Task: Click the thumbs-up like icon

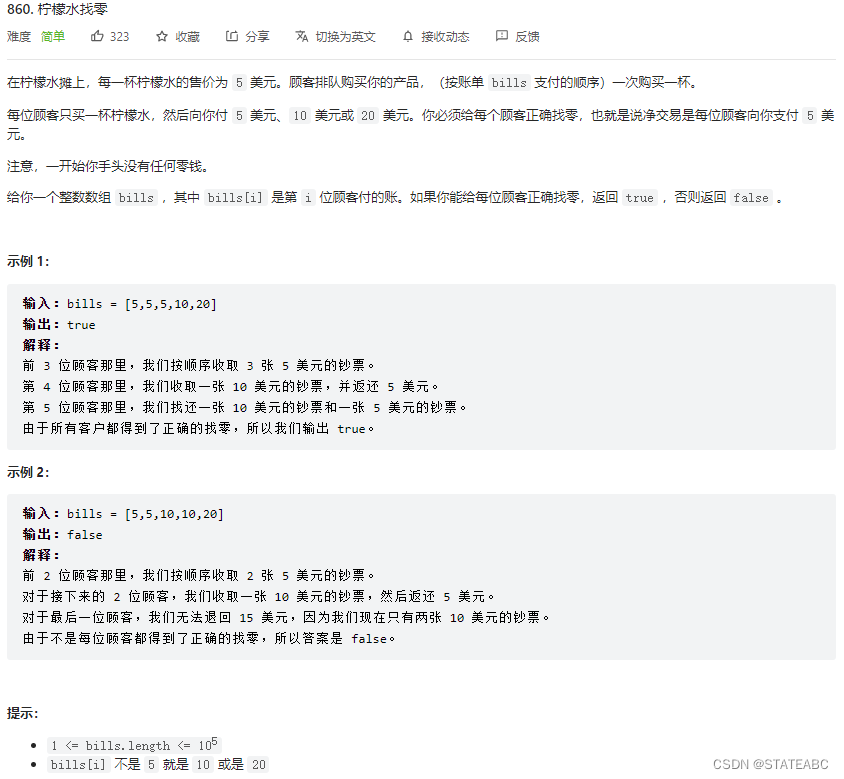Action: click(x=95, y=36)
